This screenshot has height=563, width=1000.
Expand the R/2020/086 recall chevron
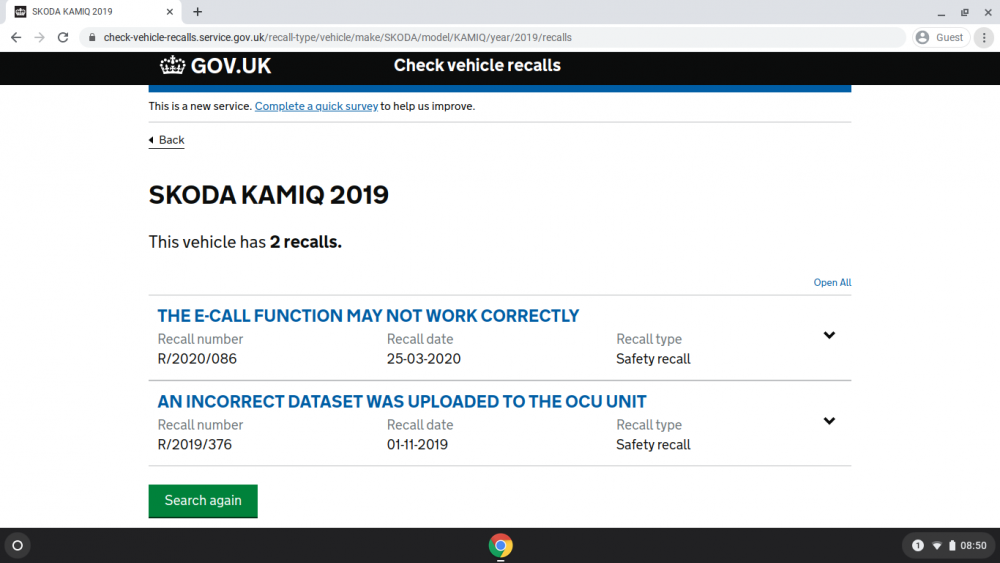coord(829,335)
